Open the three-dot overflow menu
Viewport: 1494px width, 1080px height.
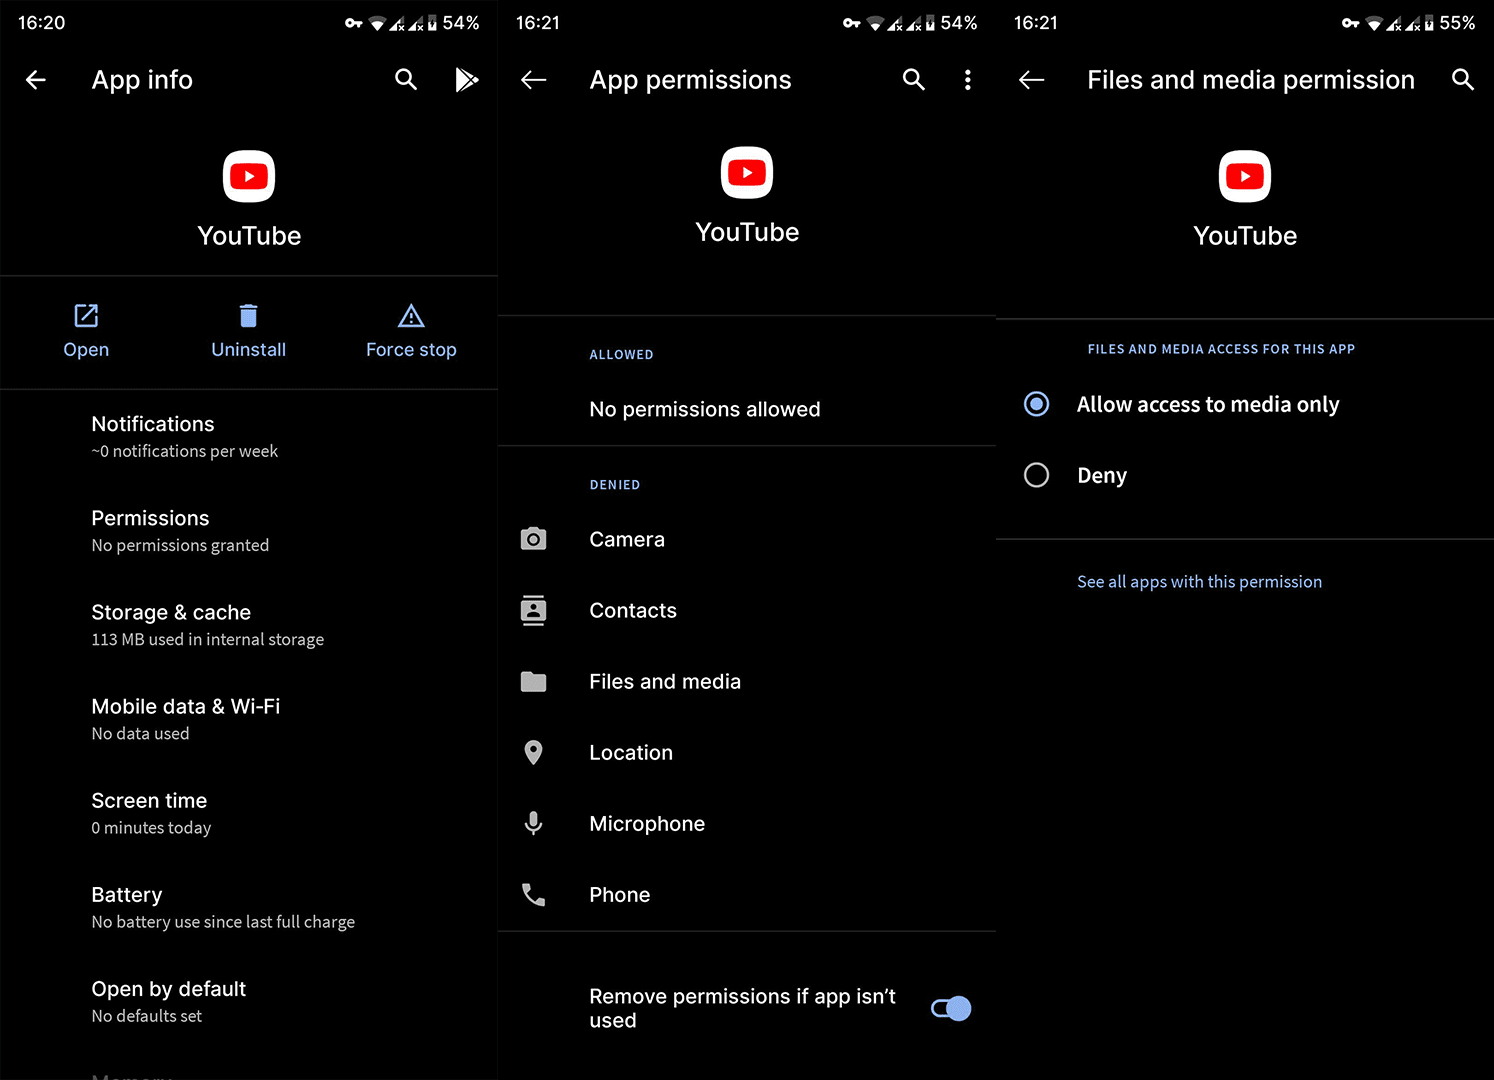click(967, 79)
